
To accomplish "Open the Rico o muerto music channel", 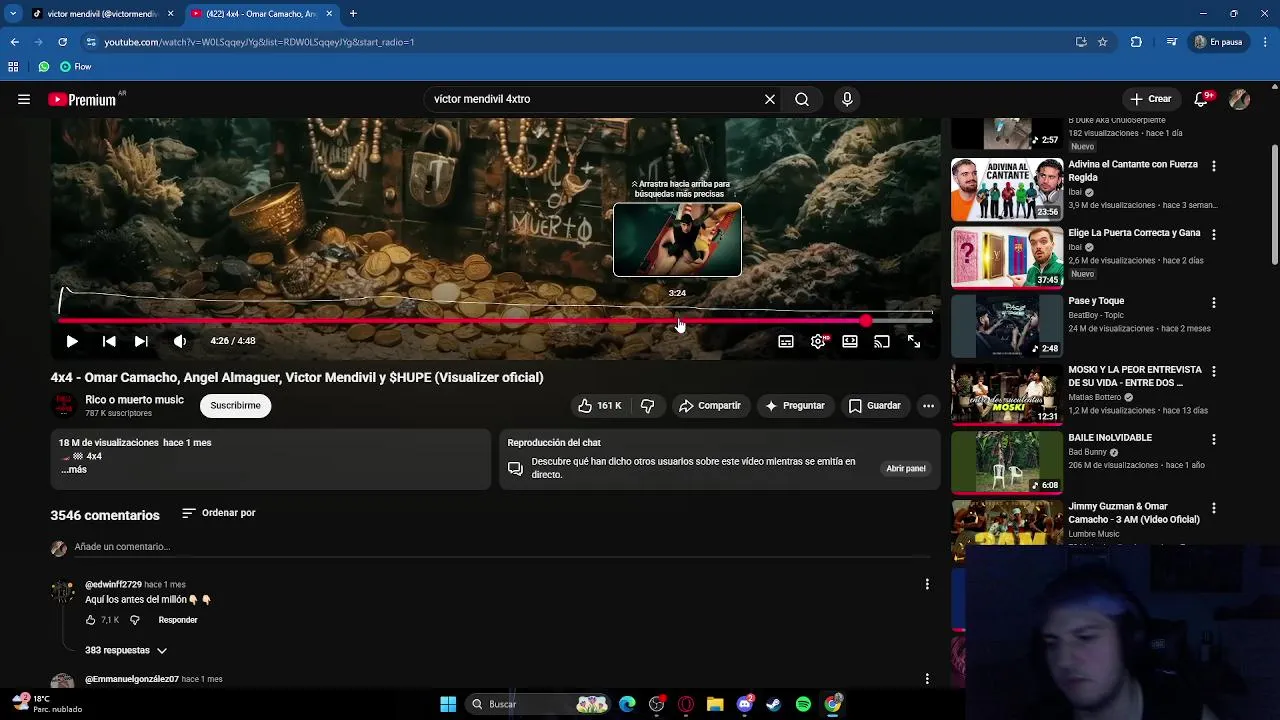I will (134, 400).
